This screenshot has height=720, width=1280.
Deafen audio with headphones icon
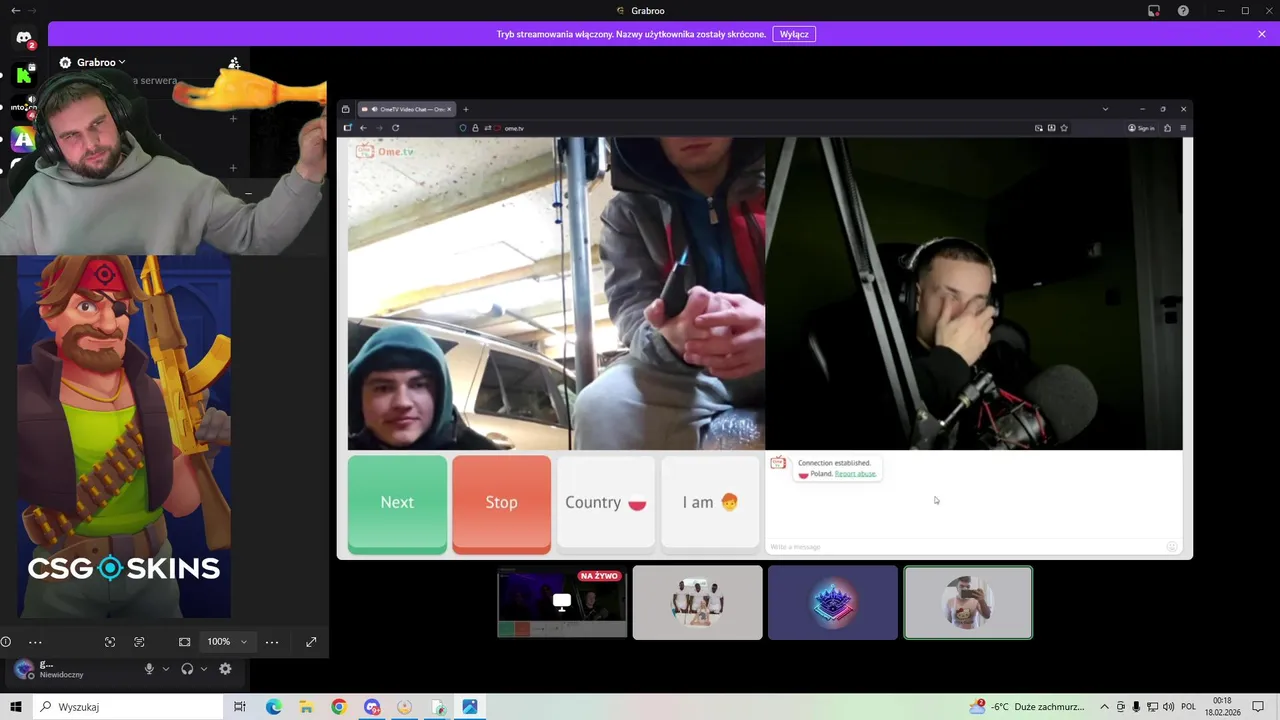point(187,669)
